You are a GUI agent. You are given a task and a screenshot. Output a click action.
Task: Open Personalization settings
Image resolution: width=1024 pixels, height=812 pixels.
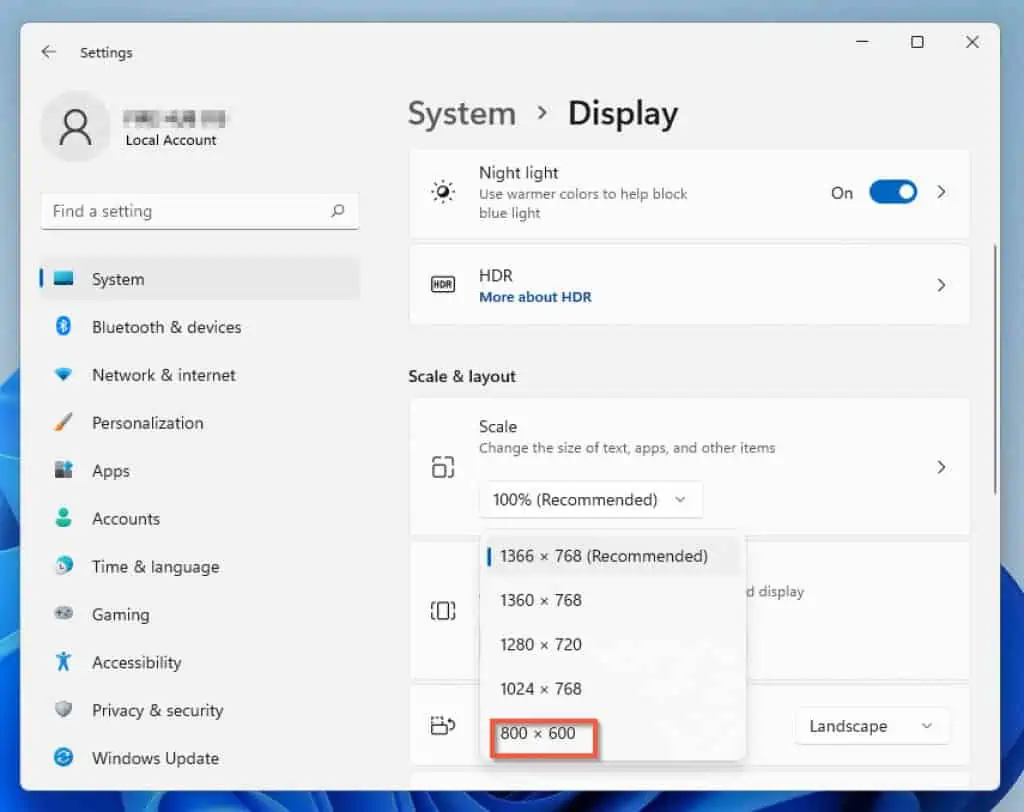coord(147,423)
